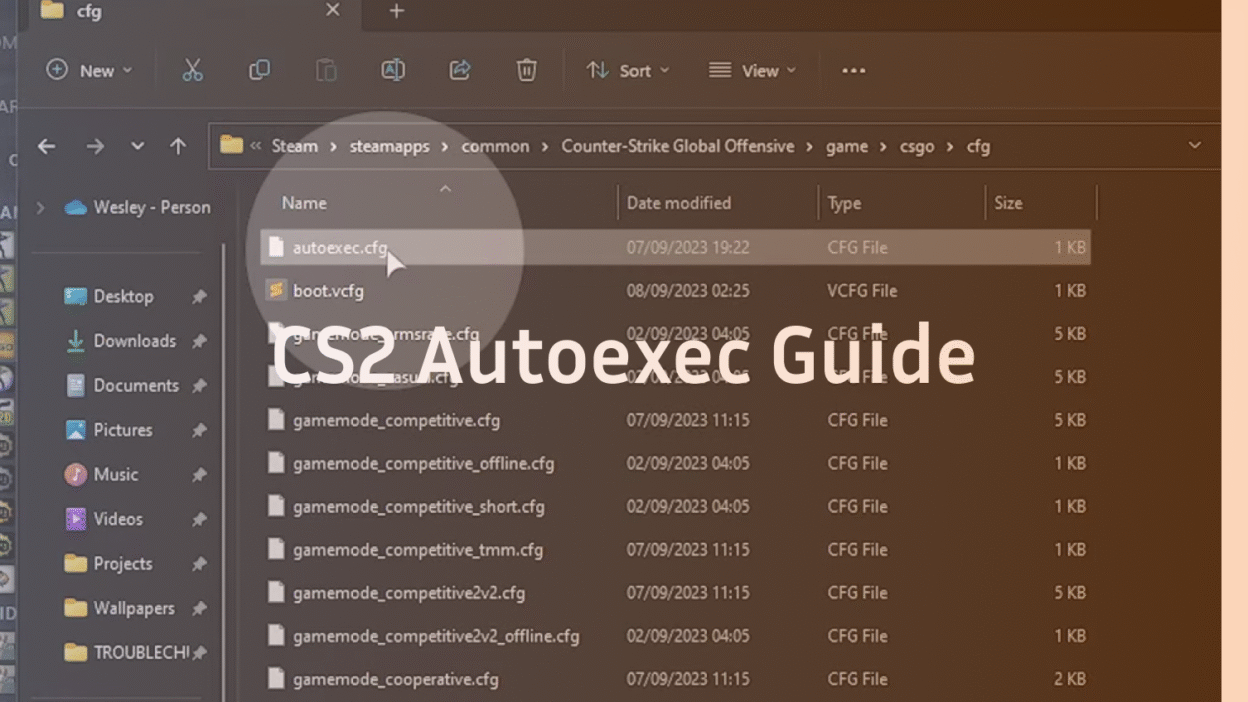Click the Paste icon on the command bar
1248x702 pixels.
pos(326,70)
